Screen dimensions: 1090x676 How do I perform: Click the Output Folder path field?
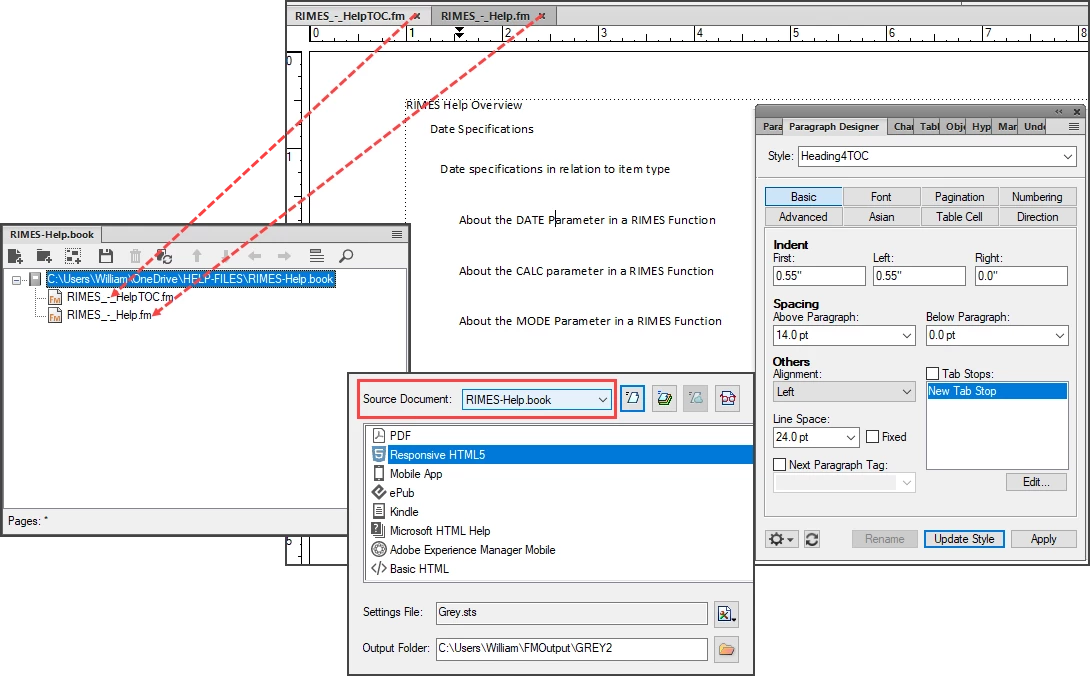[x=571, y=649]
